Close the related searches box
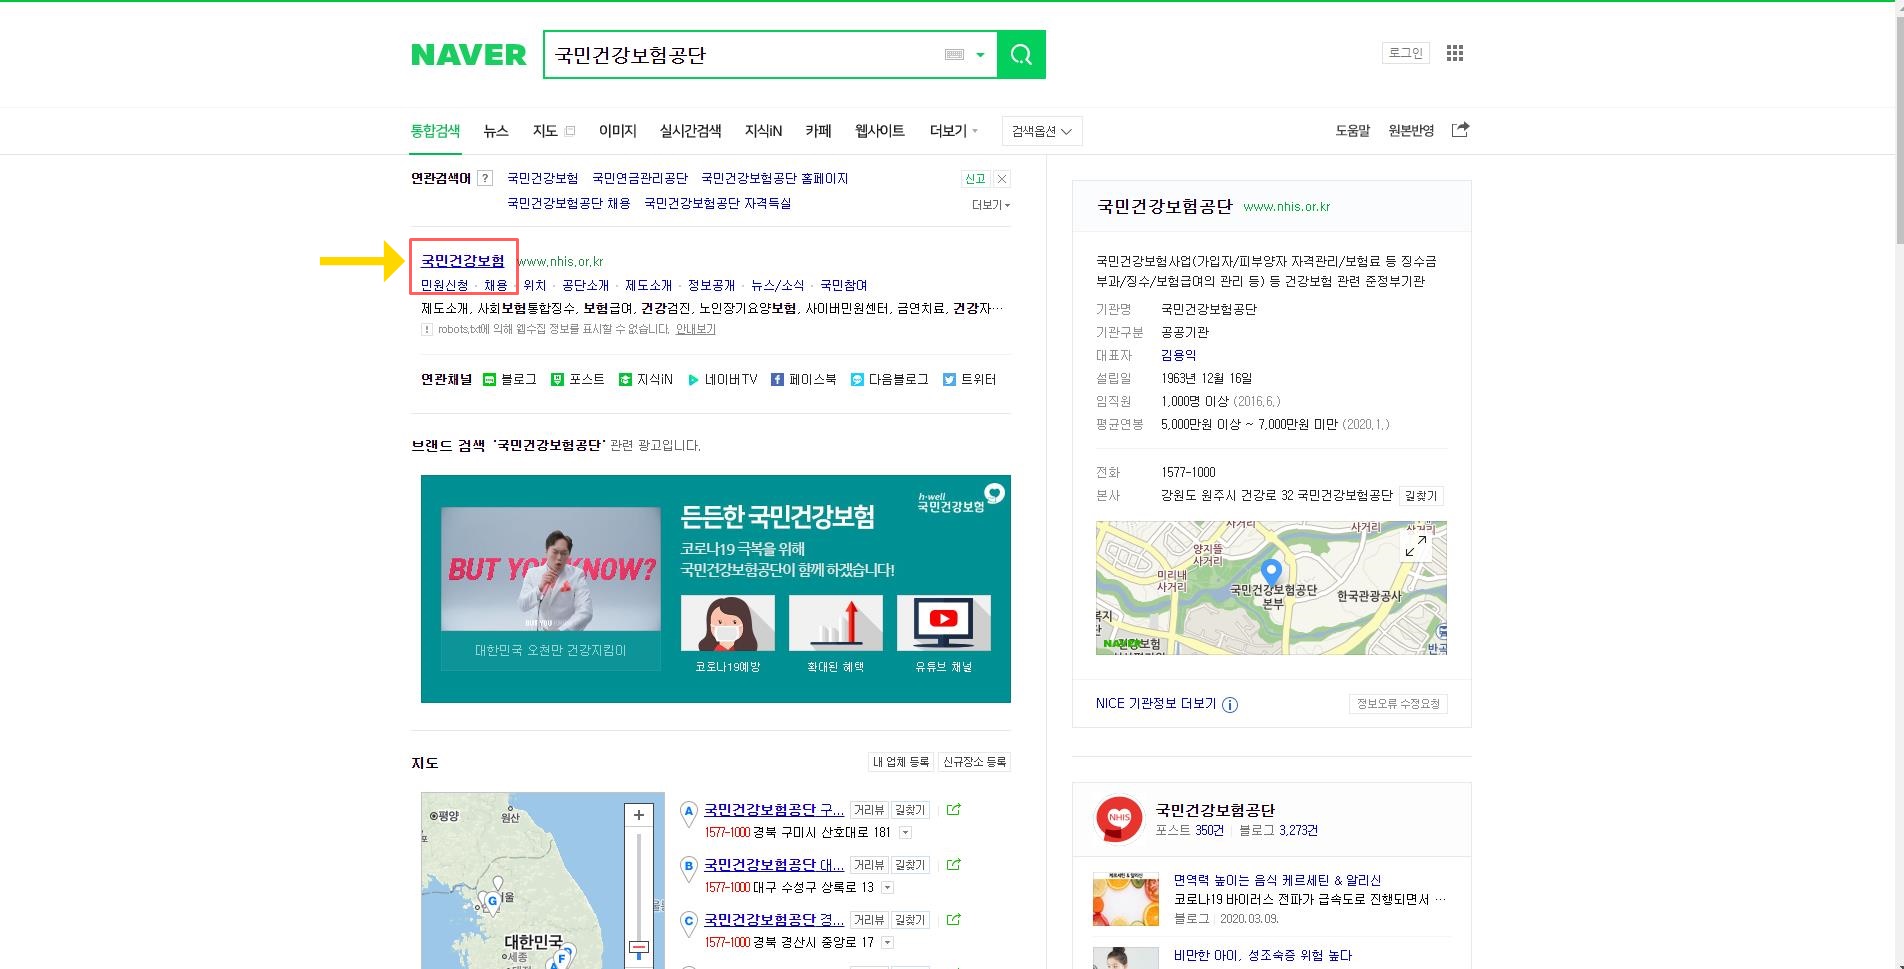This screenshot has width=1904, height=969. [1002, 178]
